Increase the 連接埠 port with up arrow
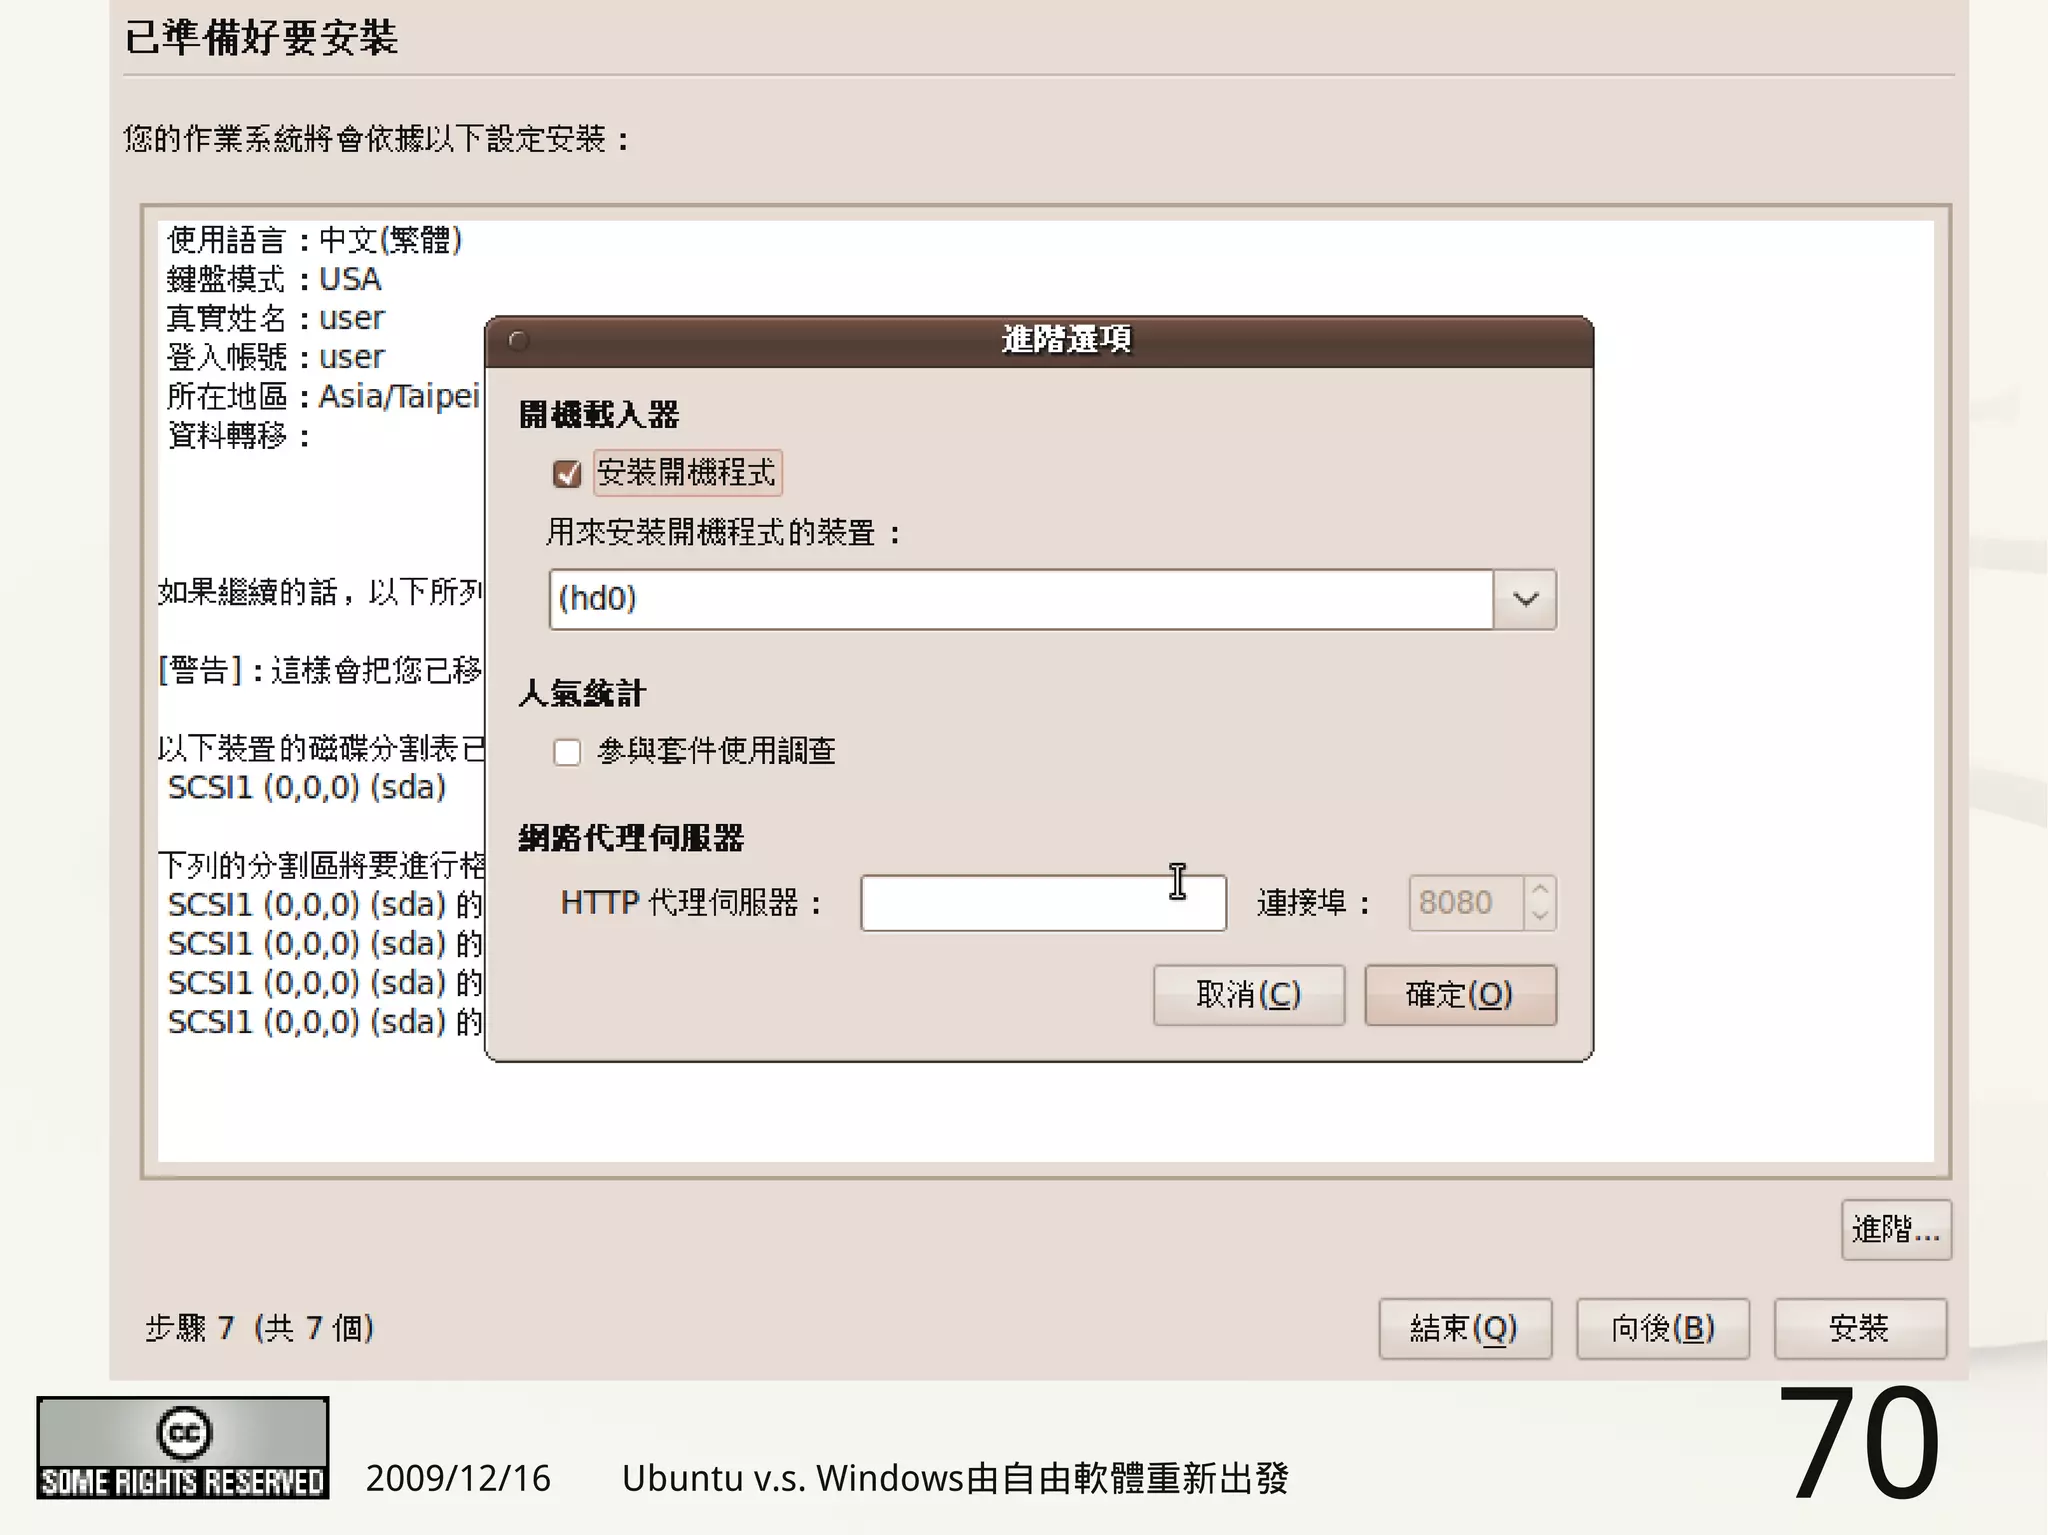 [x=1540, y=889]
